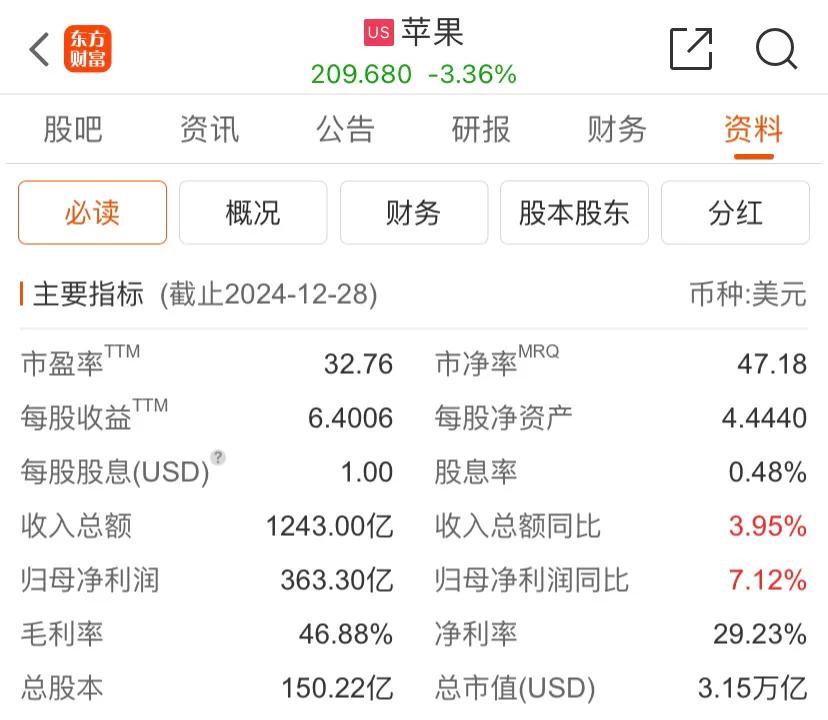Open the 公告 tab
The width and height of the screenshot is (828, 720).
pos(345,129)
